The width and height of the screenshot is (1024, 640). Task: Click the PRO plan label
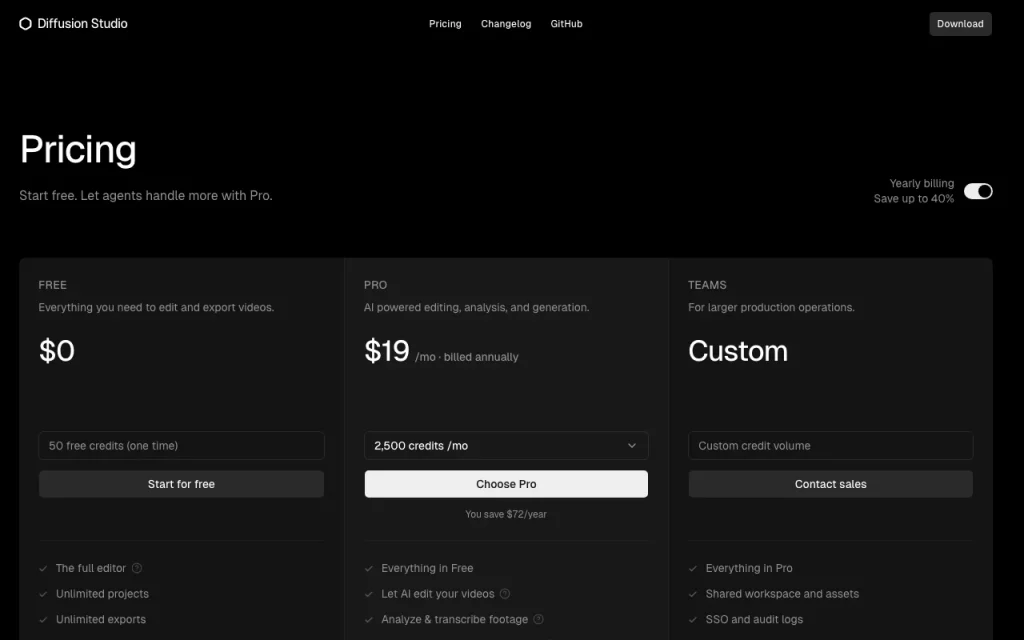pos(376,285)
